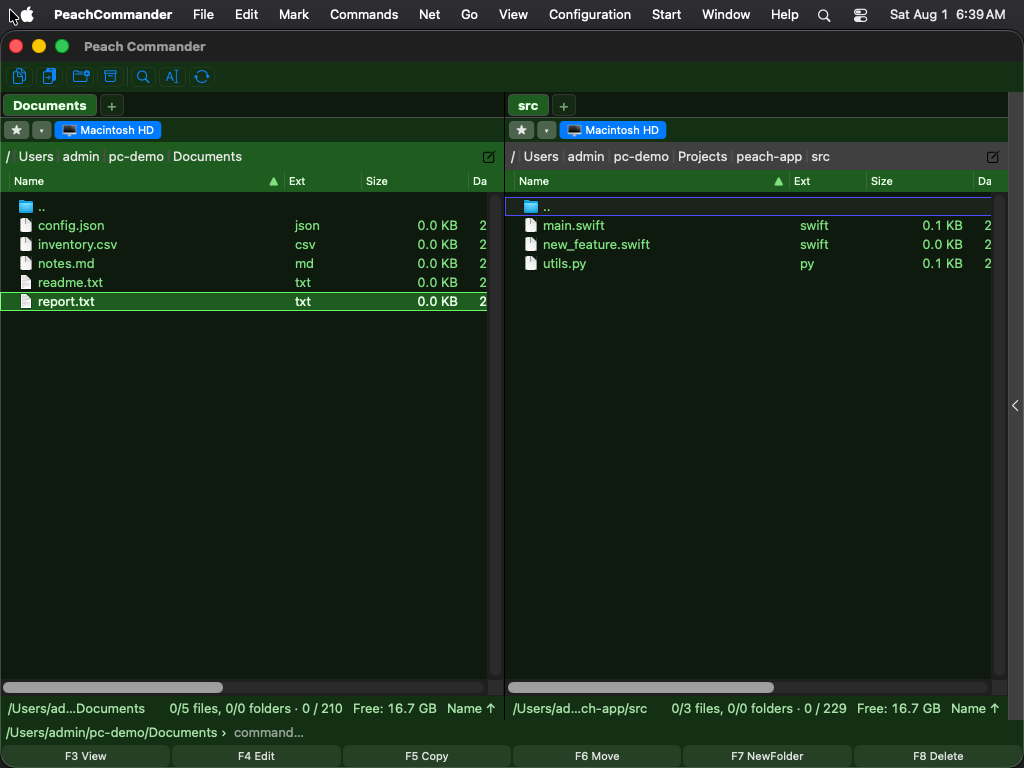Select inventory.csv file name
1024x768 pixels.
coord(77,244)
